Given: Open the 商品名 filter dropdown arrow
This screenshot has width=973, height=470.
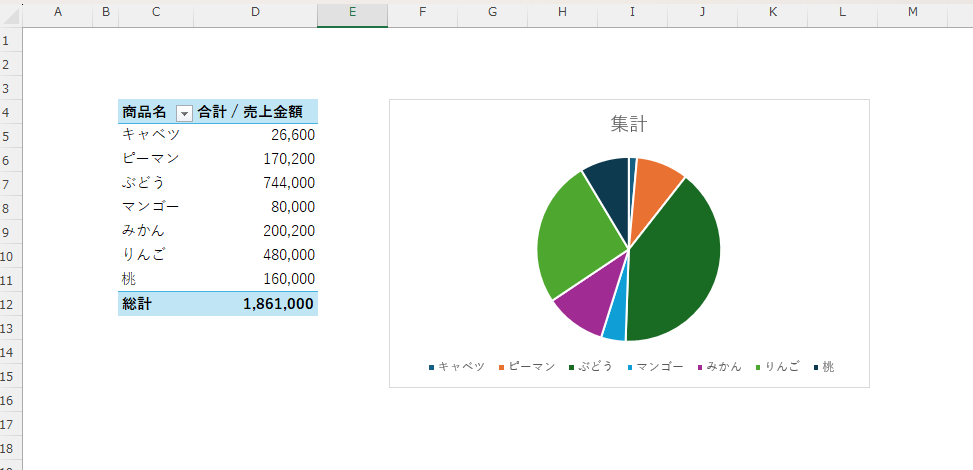Looking at the screenshot, I should point(184,112).
